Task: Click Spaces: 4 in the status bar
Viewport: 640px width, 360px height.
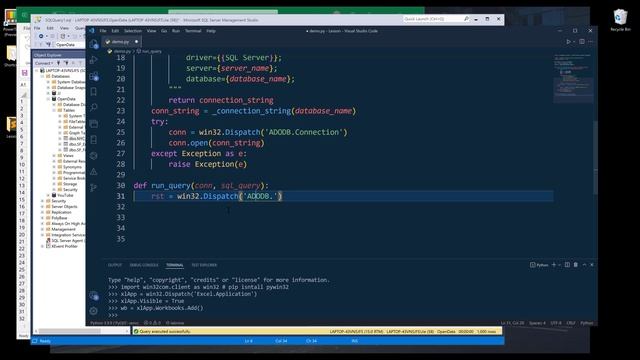Action: (537, 323)
